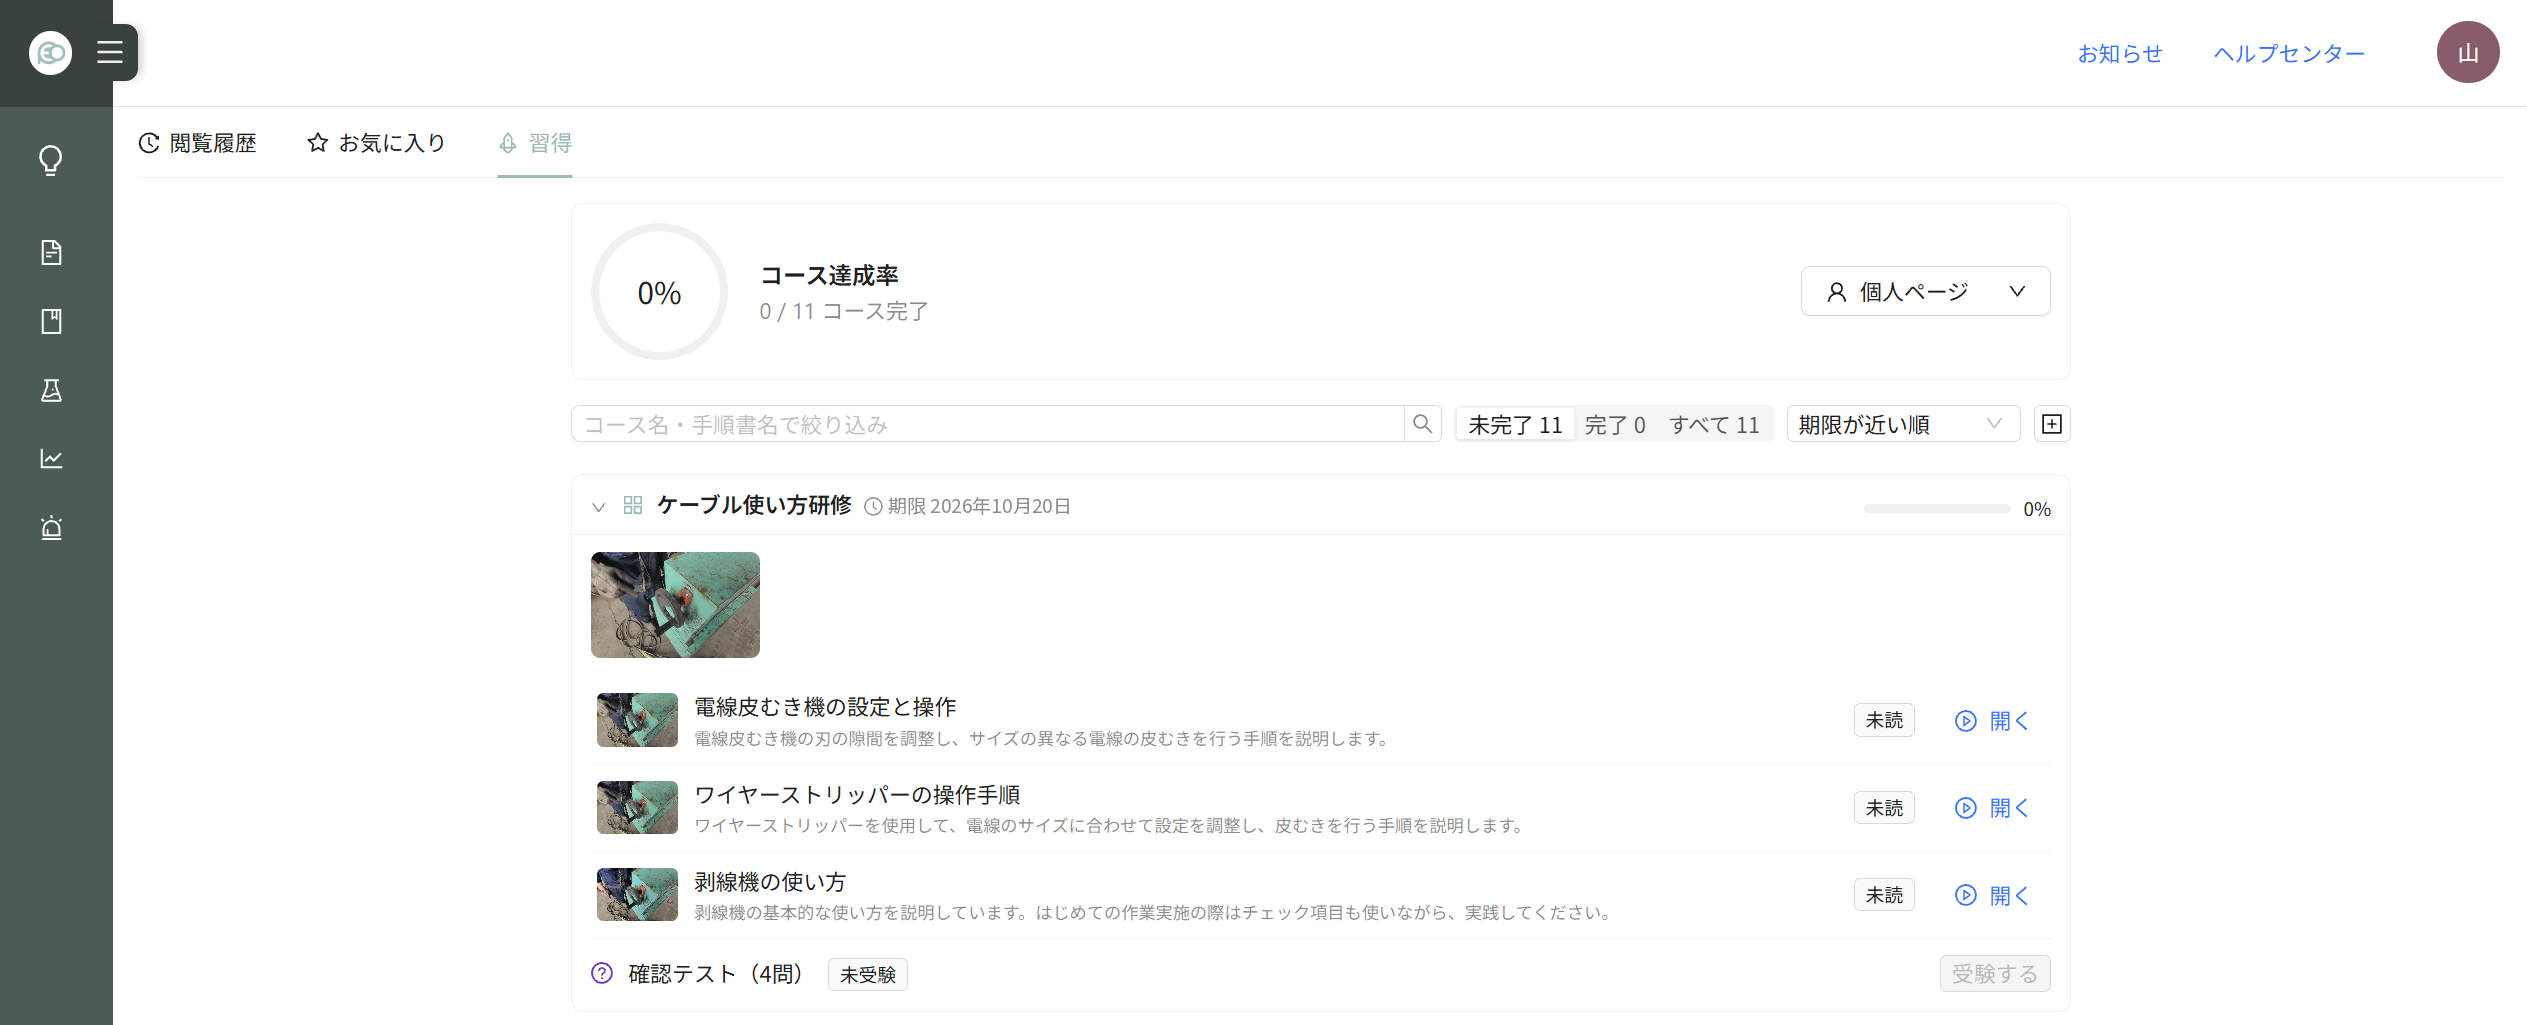The height and width of the screenshot is (1025, 2527).
Task: Click the grid icon beside ケーブル使い方研修
Action: pos(633,505)
